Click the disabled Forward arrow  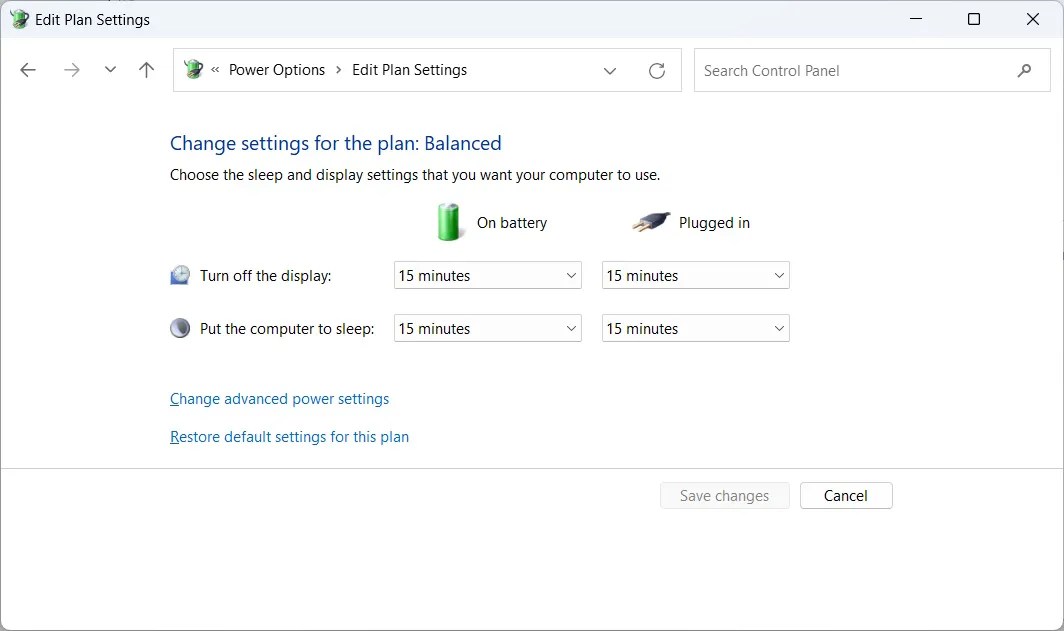click(x=70, y=69)
